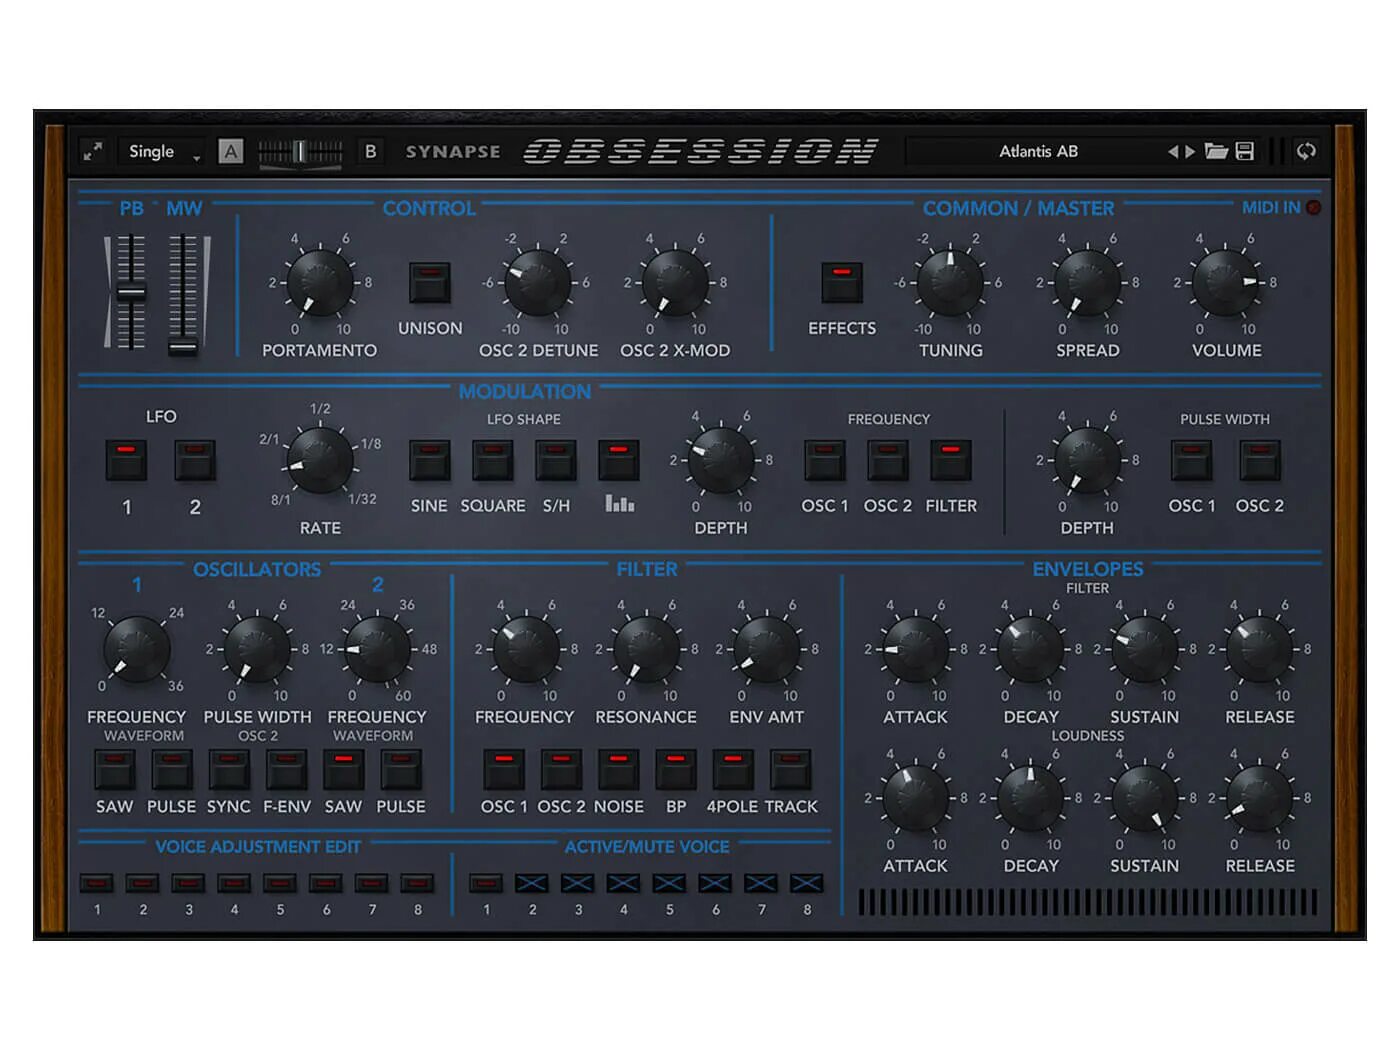The height and width of the screenshot is (1050, 1400).
Task: Click the loudness envelope Release knob
Action: [1260, 798]
